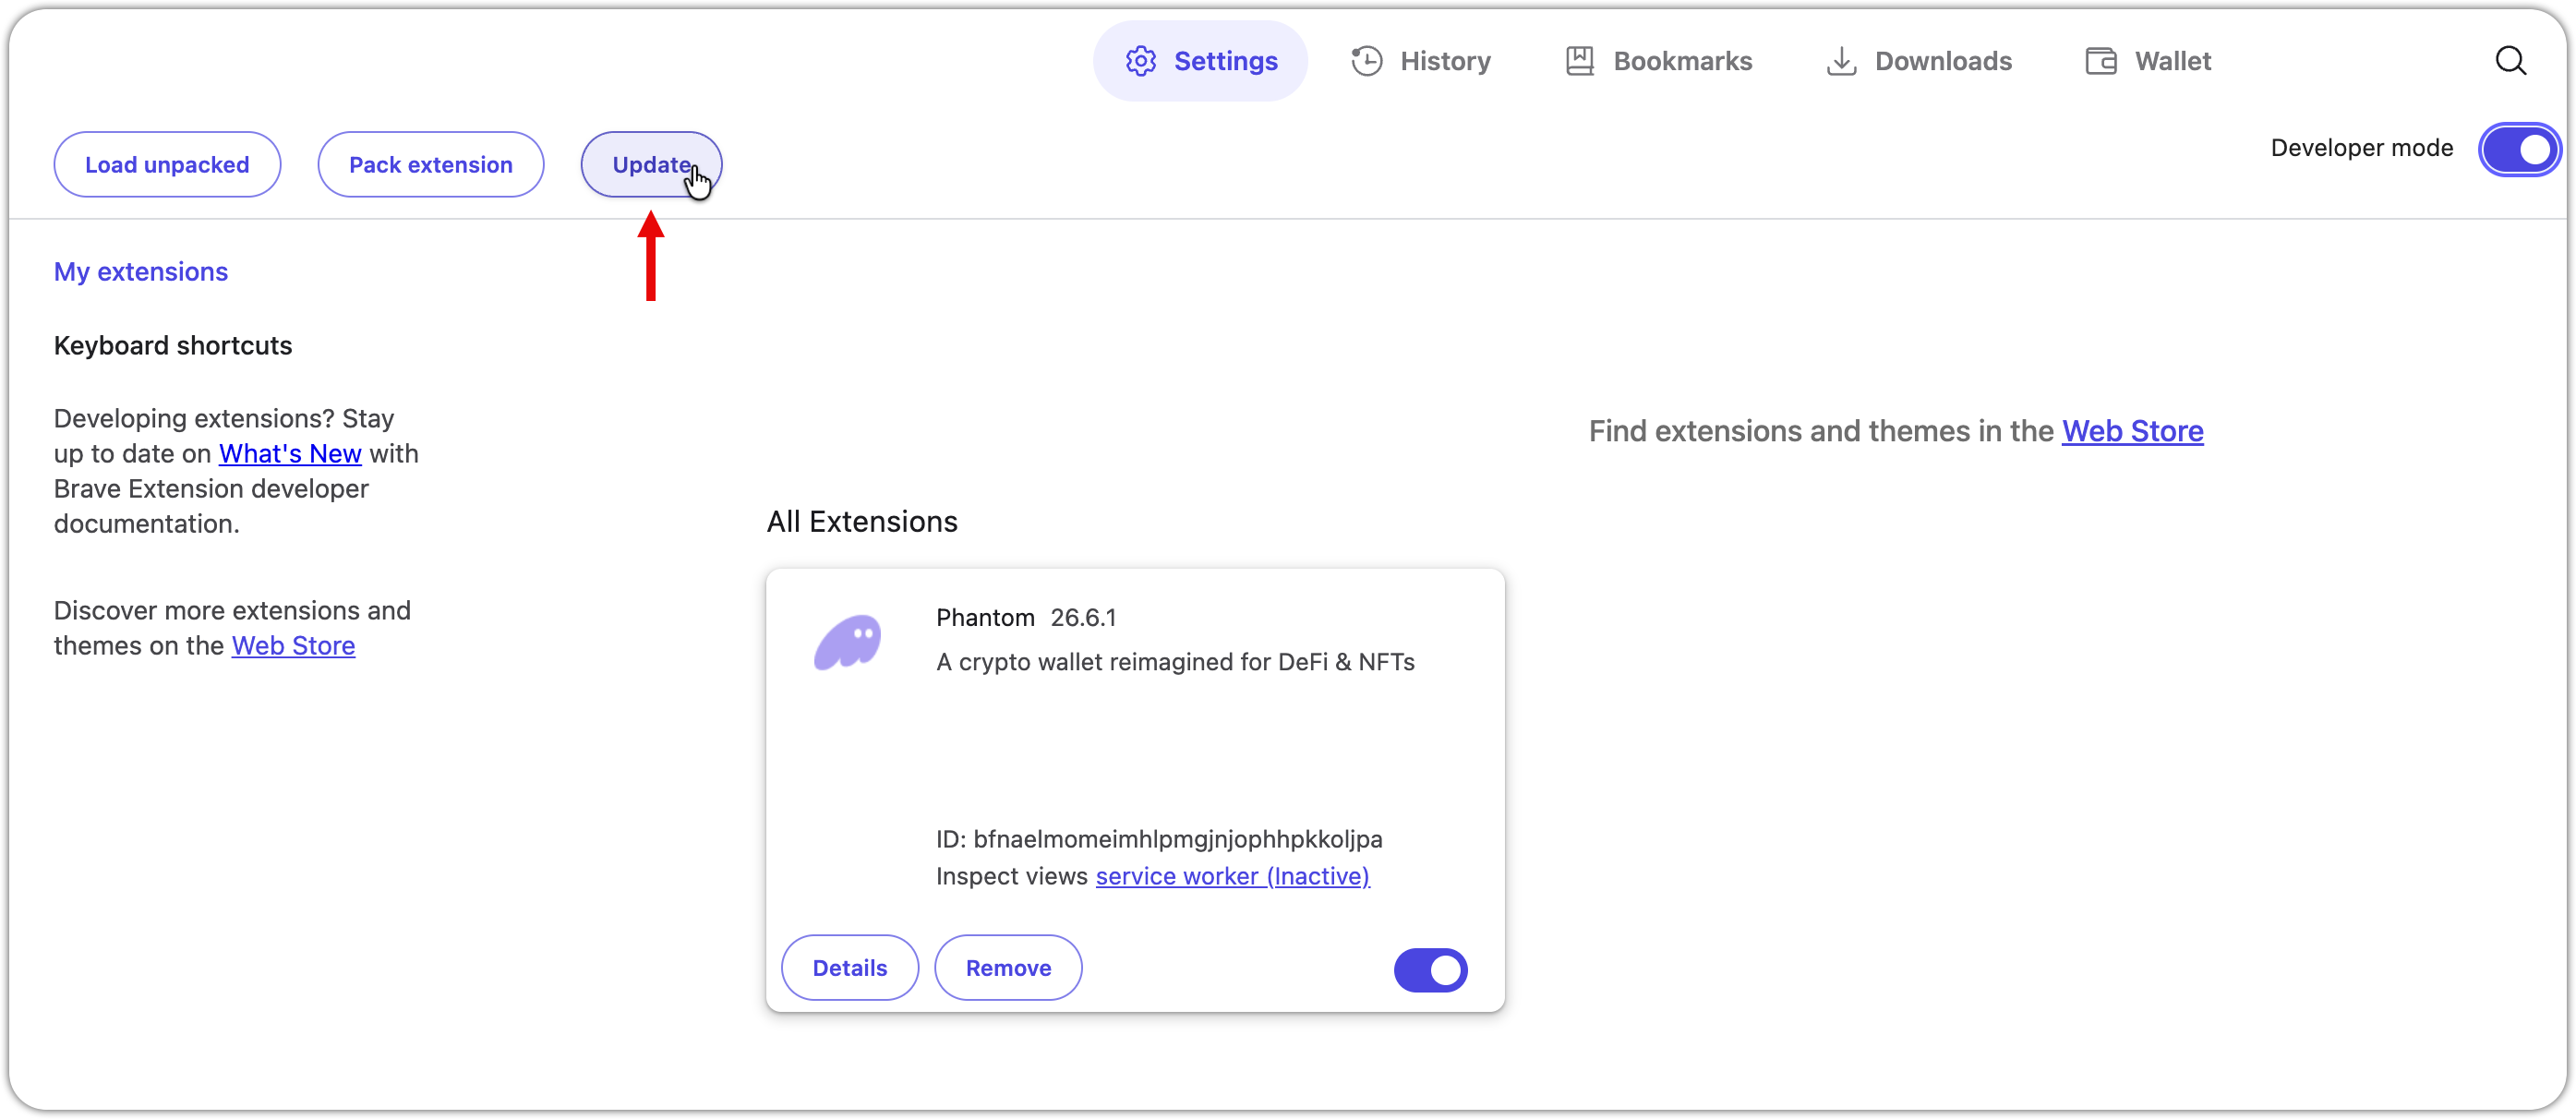
Task: Disable Developer mode toggle
Action: click(2519, 150)
